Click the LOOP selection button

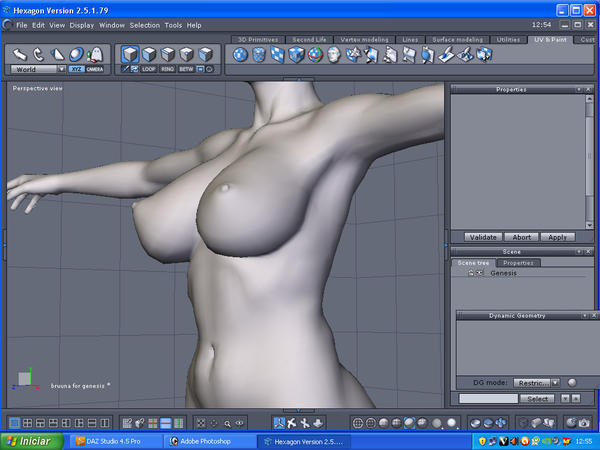coord(149,69)
